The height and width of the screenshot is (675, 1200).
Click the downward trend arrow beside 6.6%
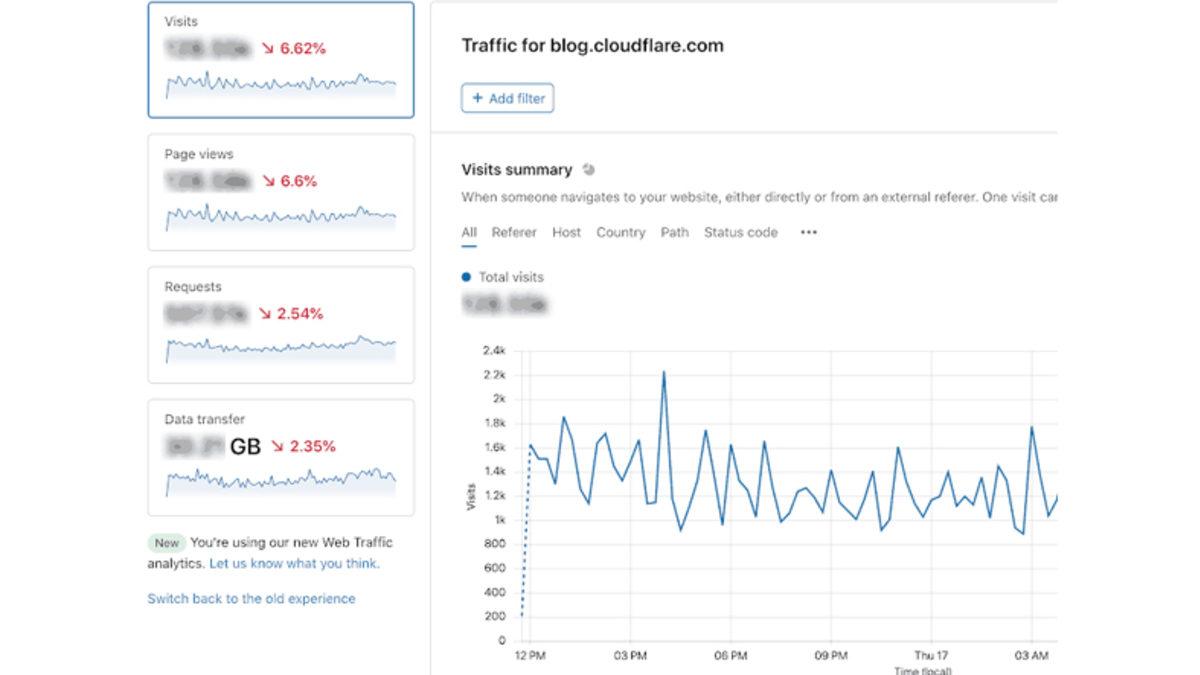click(x=269, y=180)
